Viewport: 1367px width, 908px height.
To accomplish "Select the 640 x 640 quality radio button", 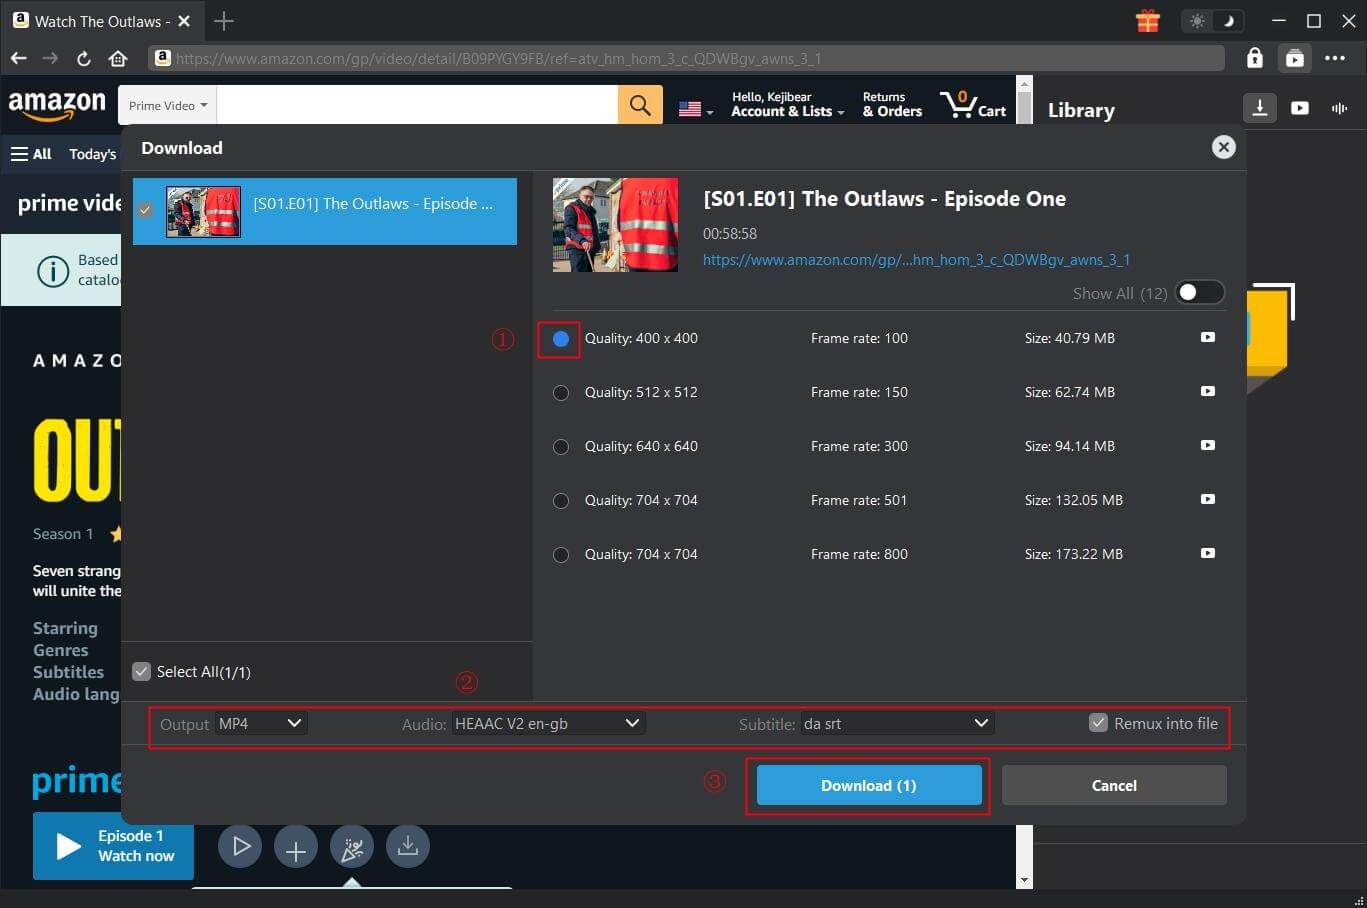I will [x=560, y=446].
